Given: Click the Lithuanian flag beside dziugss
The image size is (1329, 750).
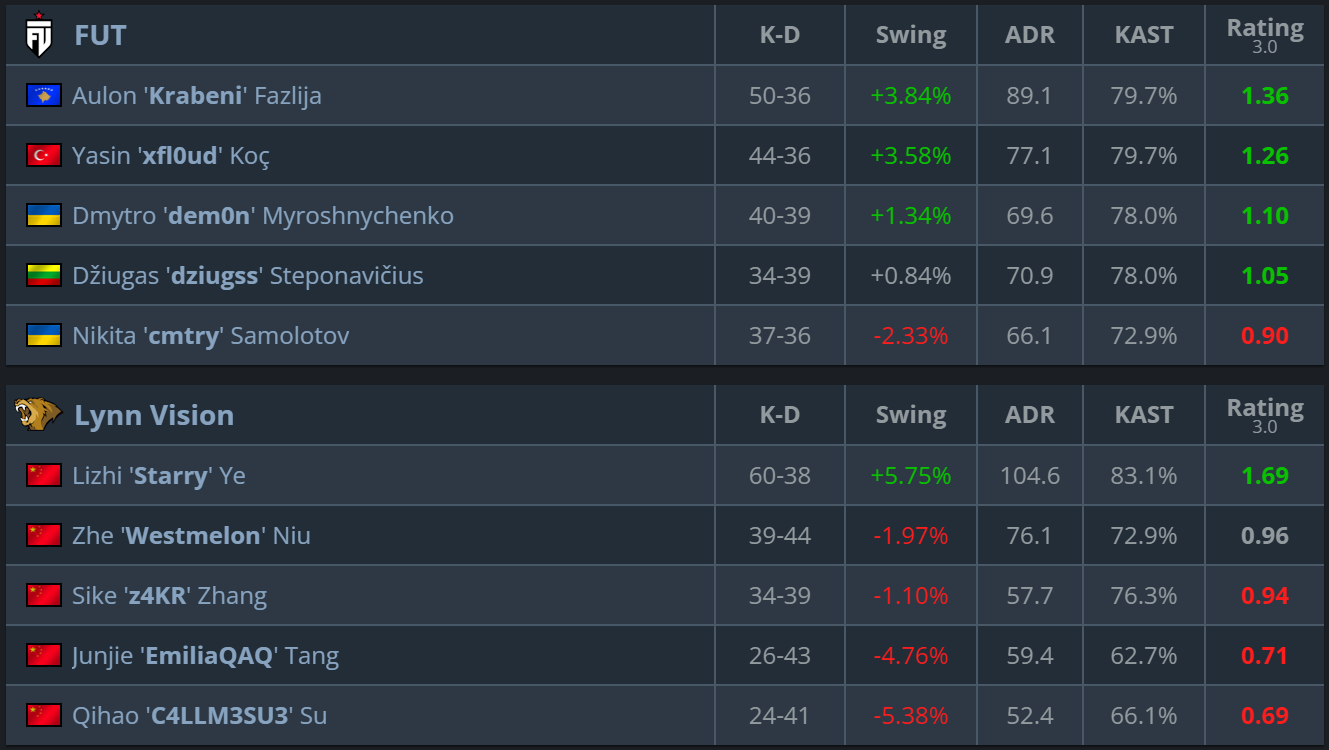Looking at the screenshot, I should 44,275.
